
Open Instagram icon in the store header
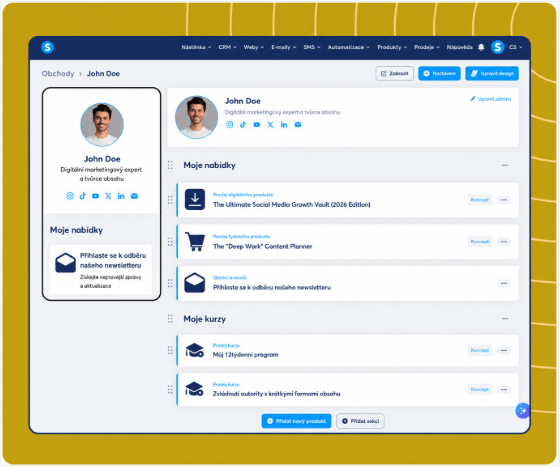click(230, 125)
